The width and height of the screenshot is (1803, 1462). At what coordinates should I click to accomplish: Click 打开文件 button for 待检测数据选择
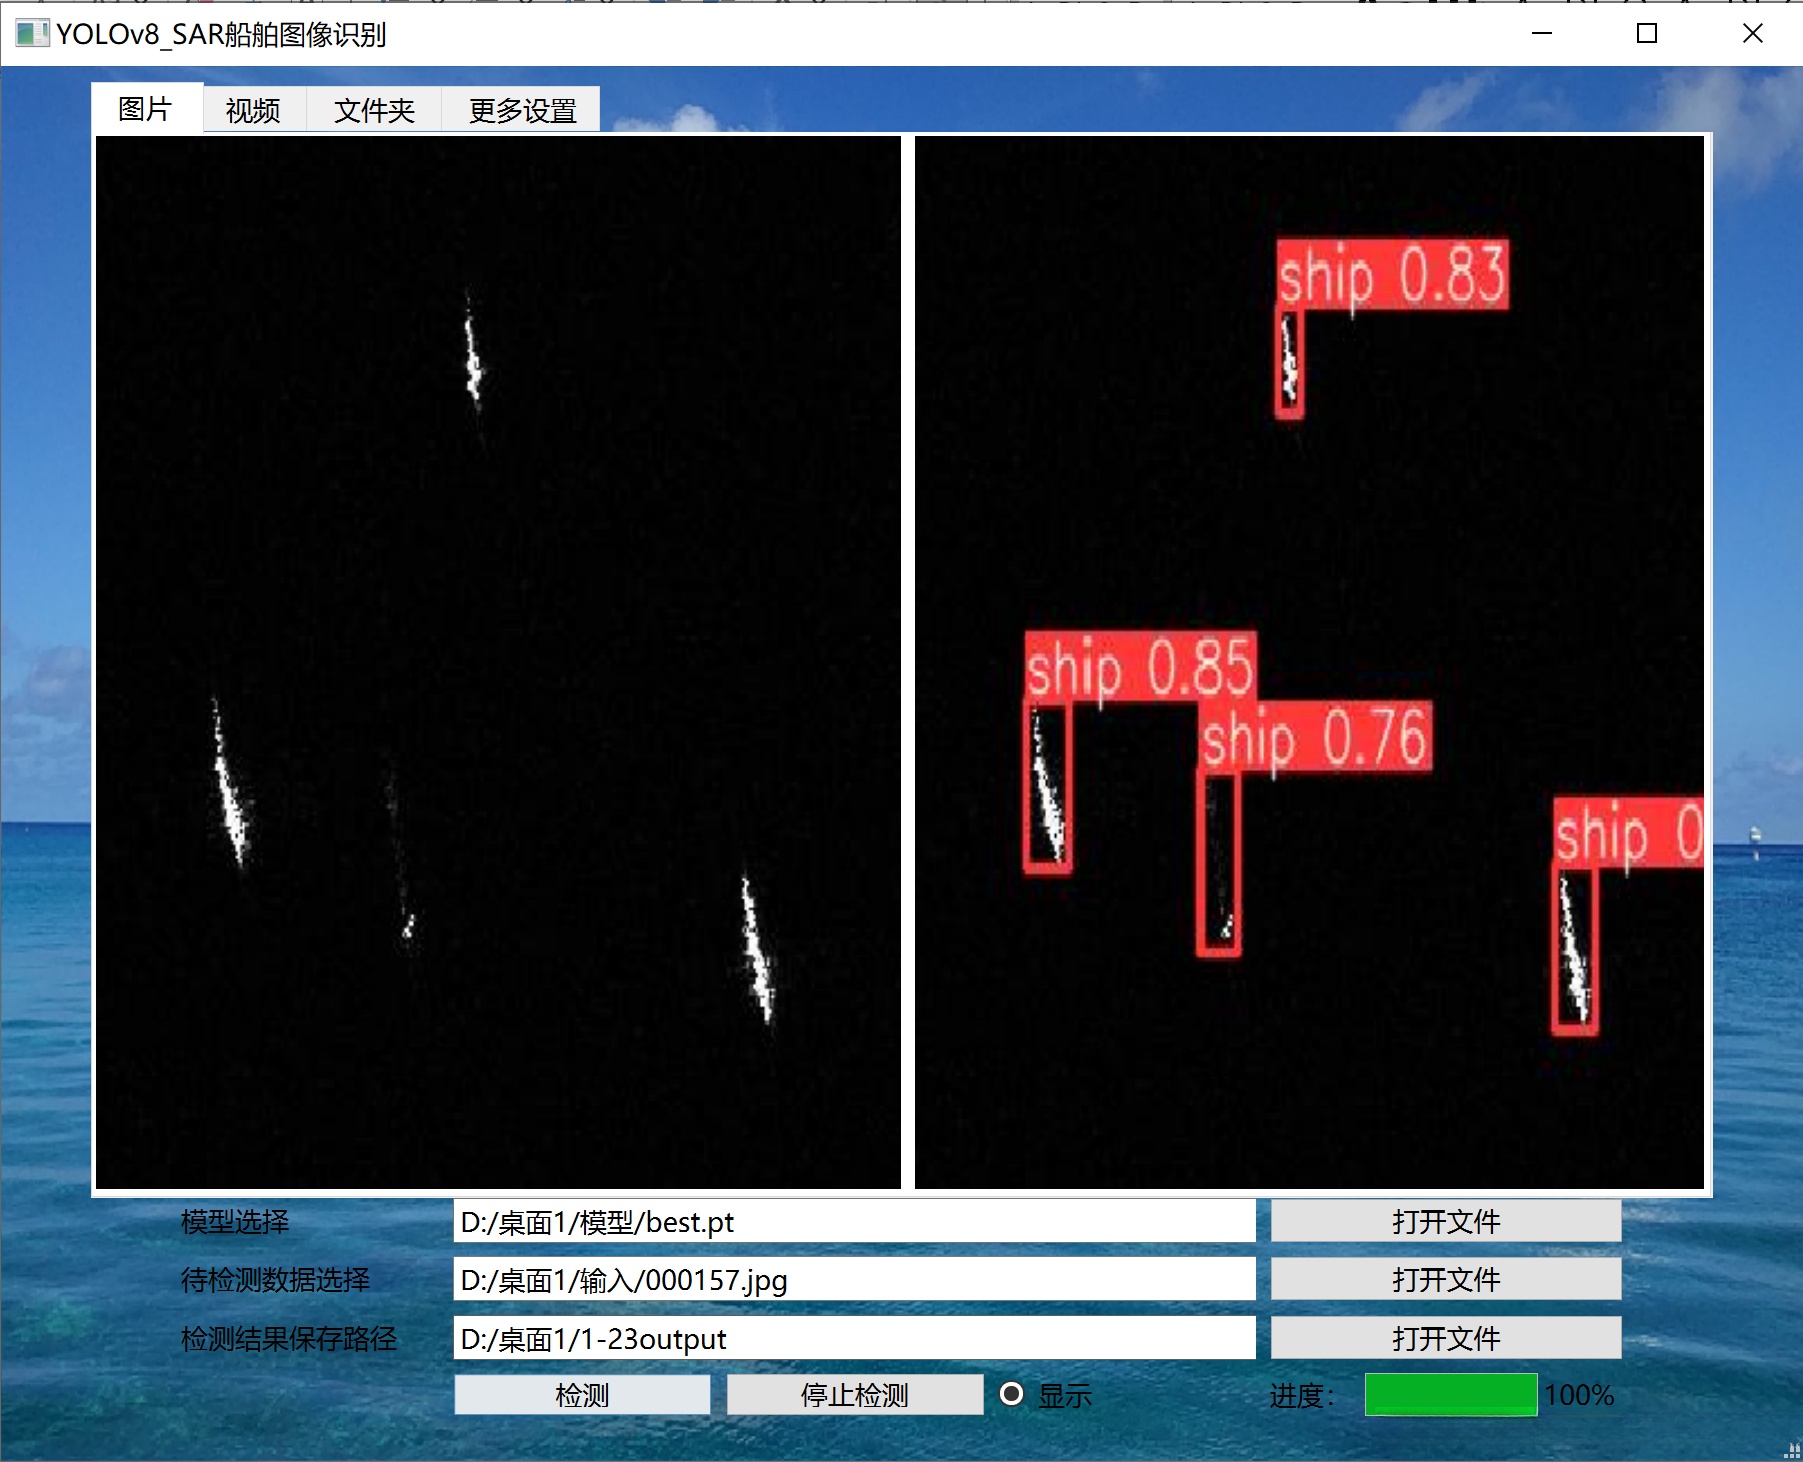click(1446, 1280)
